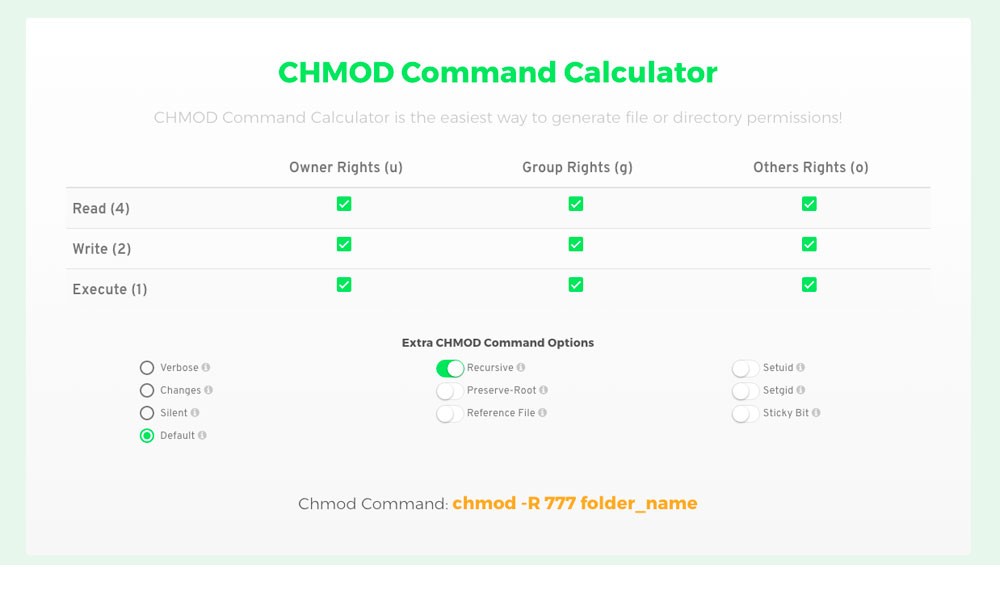Turn off the Recursive toggle
Viewport: 1000px width, 600px height.
click(450, 368)
